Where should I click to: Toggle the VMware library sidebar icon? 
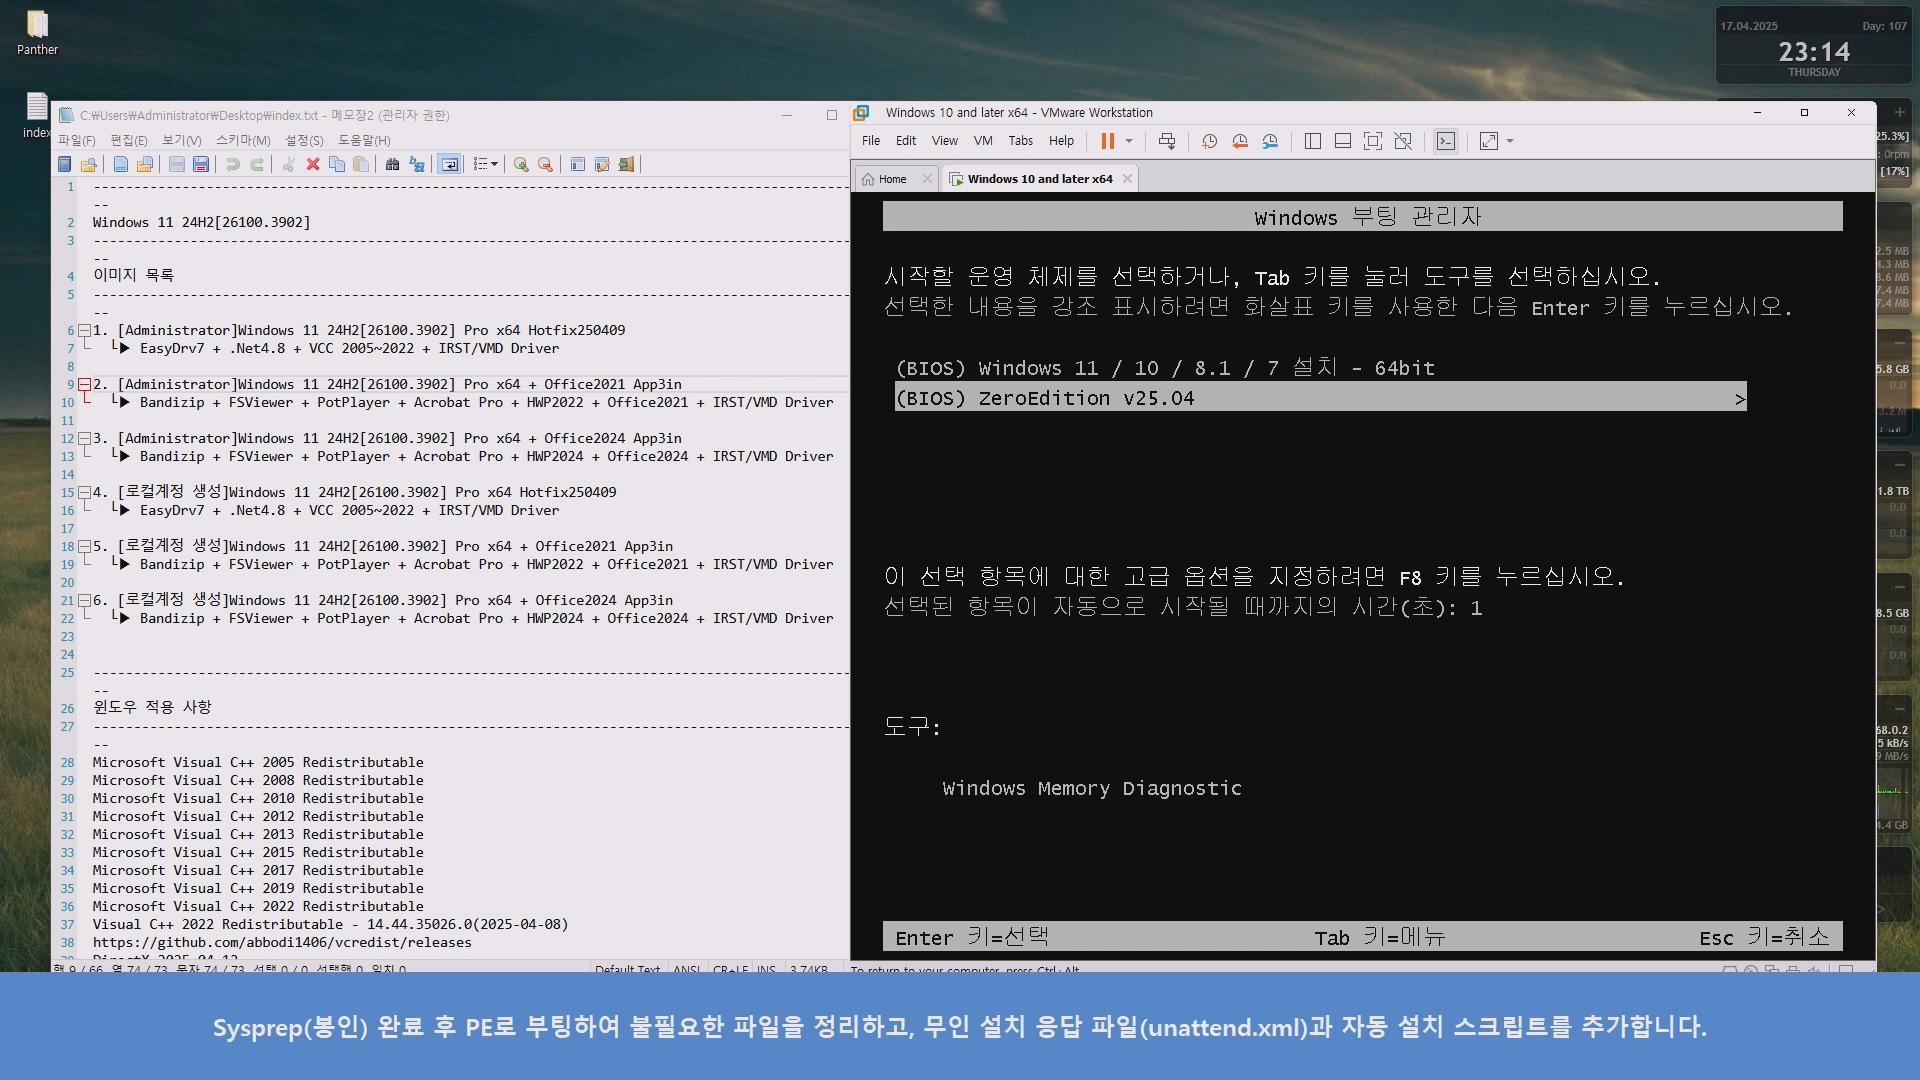(1313, 141)
